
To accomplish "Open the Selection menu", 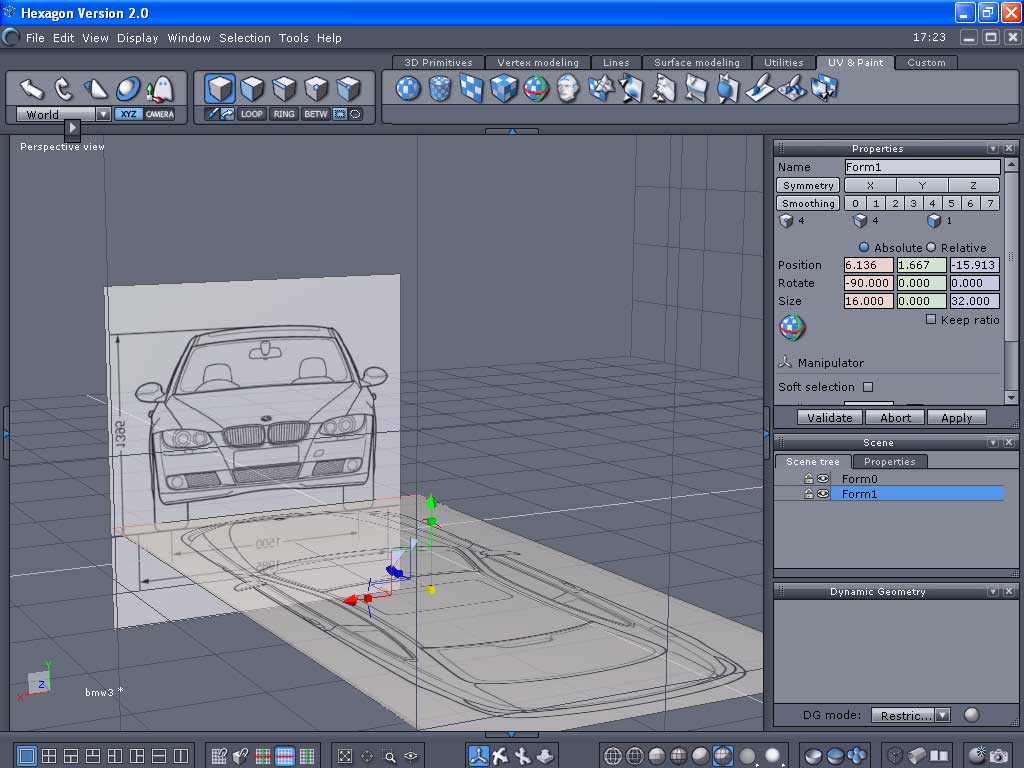I will point(245,38).
